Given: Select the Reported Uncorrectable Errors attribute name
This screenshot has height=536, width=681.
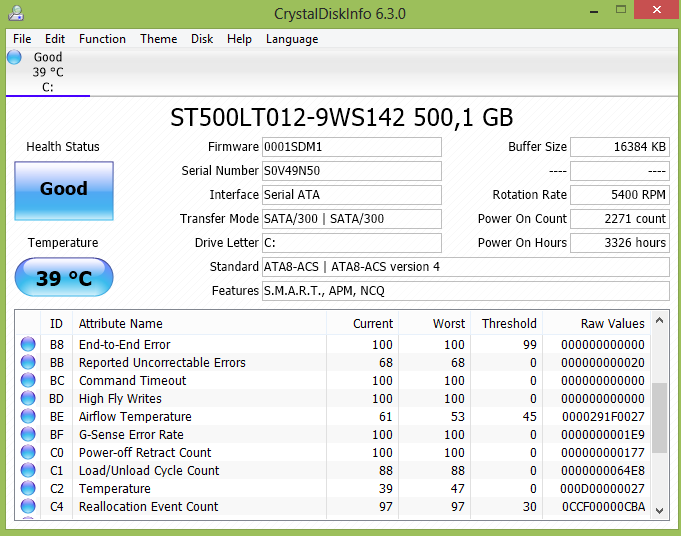Looking at the screenshot, I should coord(162,362).
